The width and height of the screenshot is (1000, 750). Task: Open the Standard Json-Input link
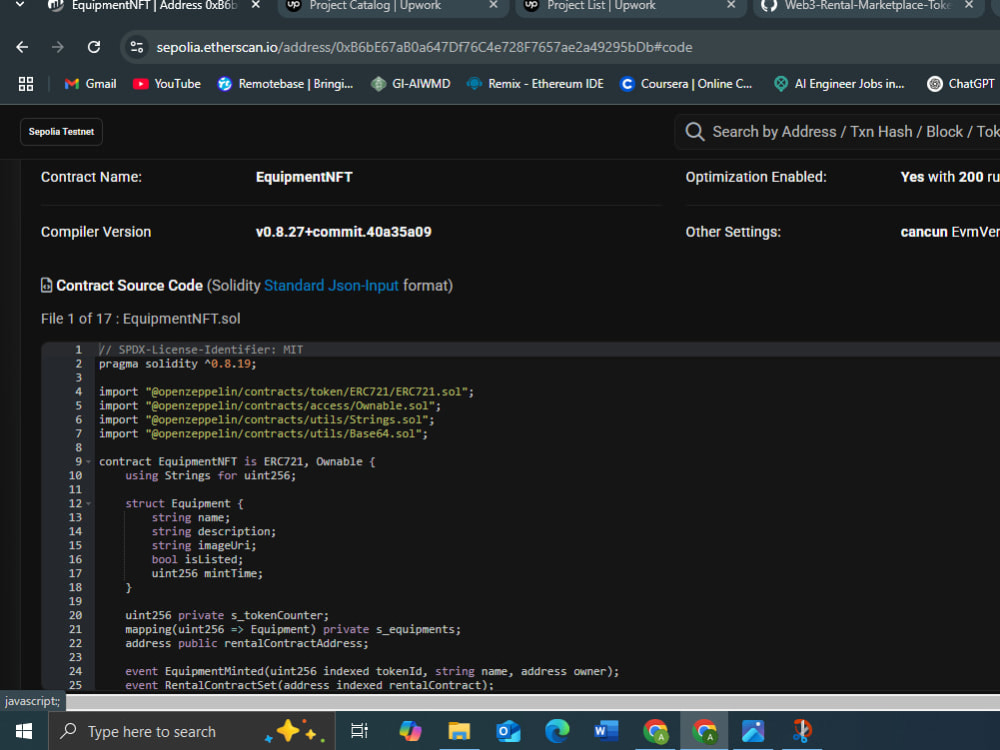pos(331,286)
